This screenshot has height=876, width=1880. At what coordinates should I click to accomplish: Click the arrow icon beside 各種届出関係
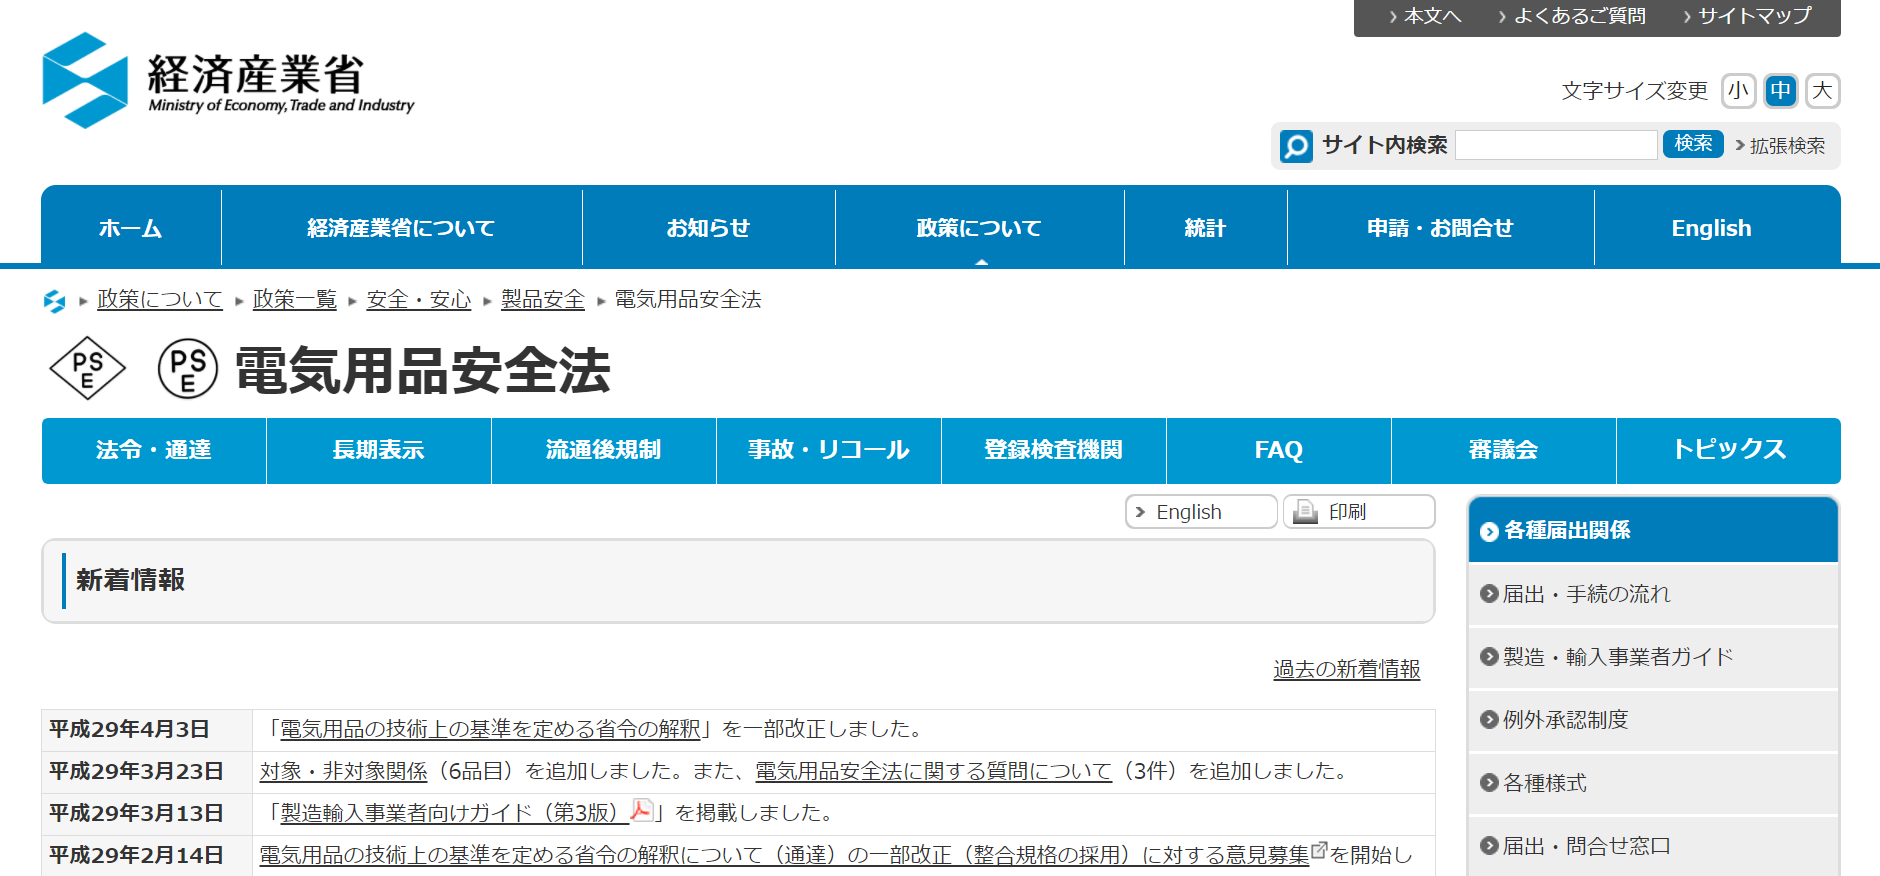(x=1489, y=531)
